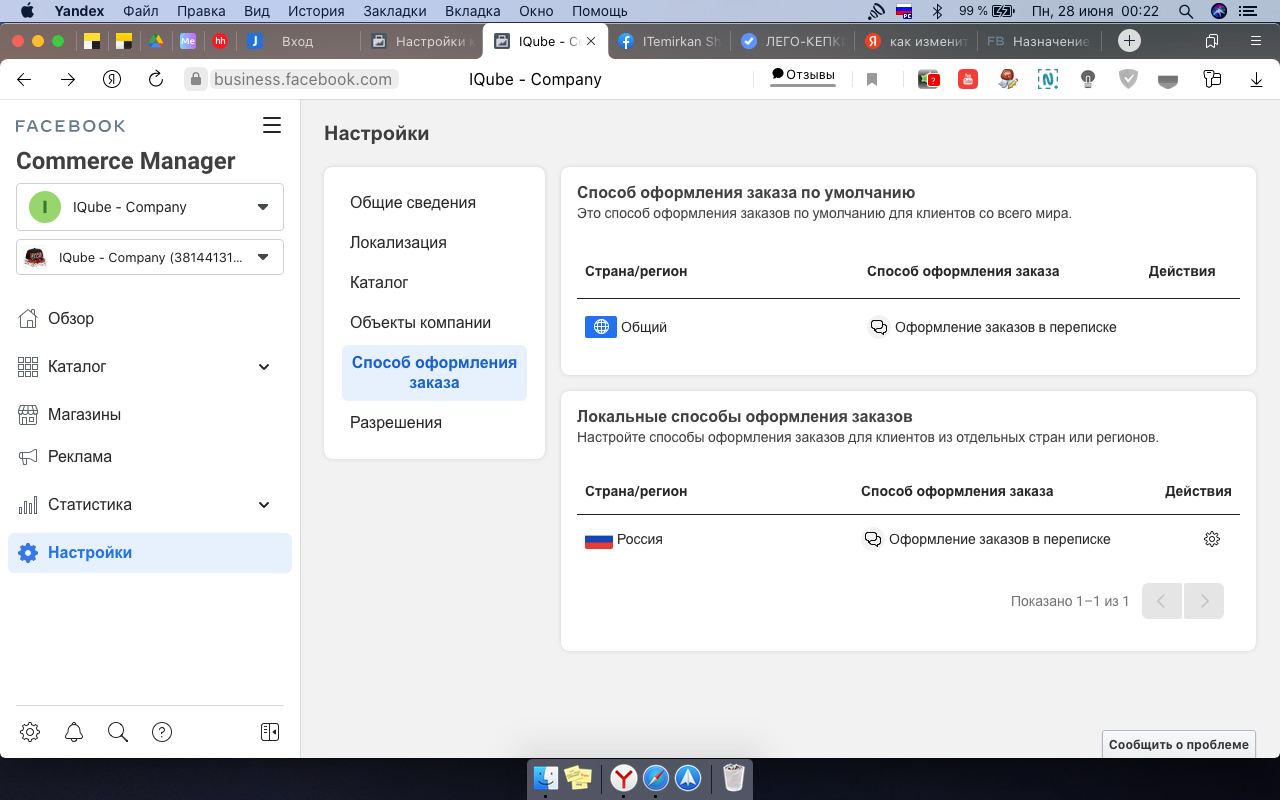
Task: Switch to the FB Назначение tab
Action: point(1038,41)
